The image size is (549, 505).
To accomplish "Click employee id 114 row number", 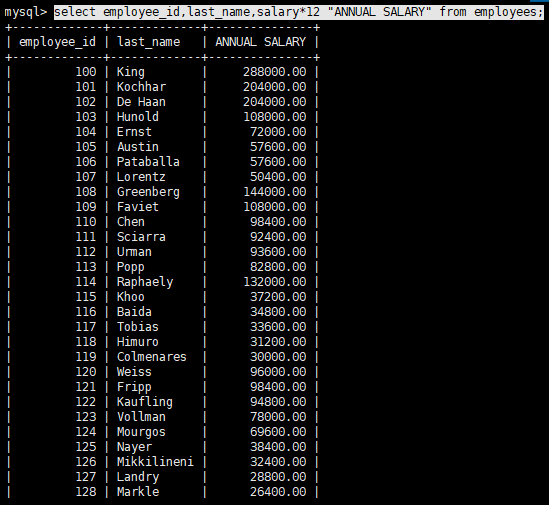I will coord(85,282).
